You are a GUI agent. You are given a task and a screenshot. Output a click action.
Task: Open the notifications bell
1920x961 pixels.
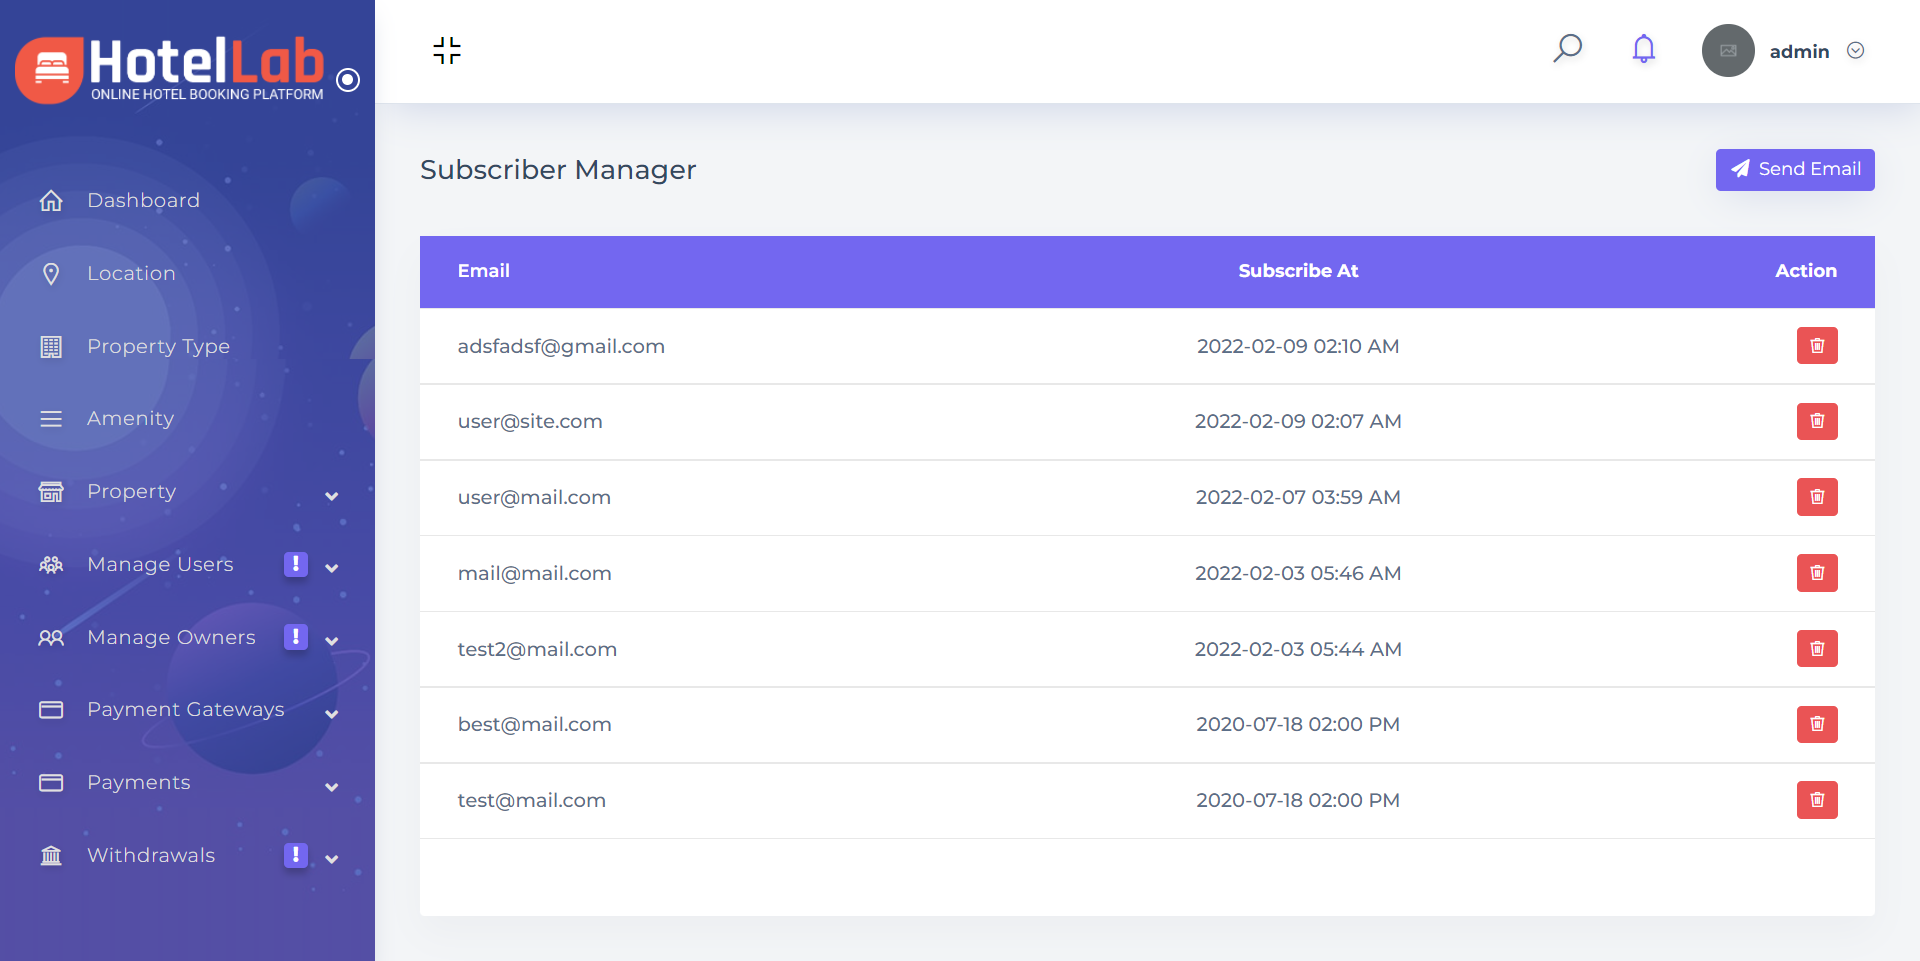[x=1643, y=49]
